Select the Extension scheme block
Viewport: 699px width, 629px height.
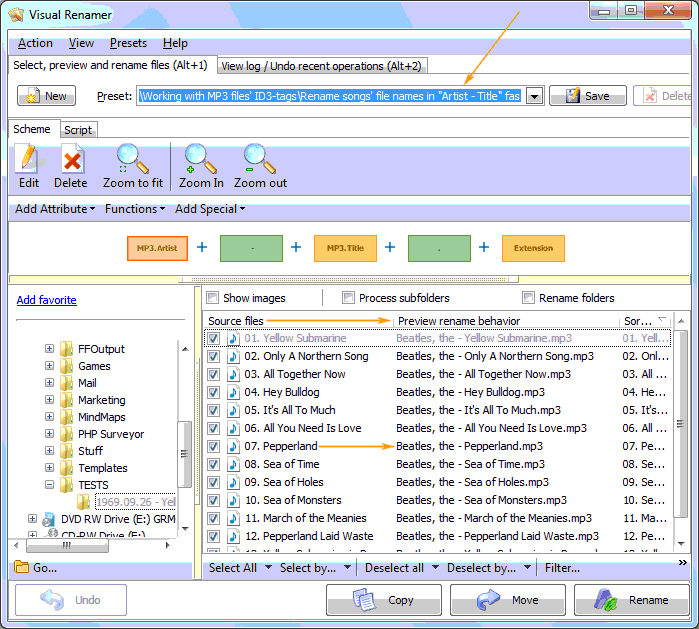[533, 248]
